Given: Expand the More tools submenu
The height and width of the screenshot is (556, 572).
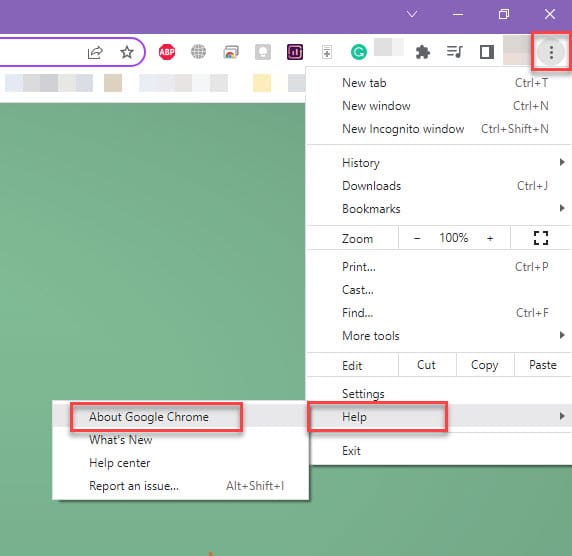Looking at the screenshot, I should tap(438, 336).
